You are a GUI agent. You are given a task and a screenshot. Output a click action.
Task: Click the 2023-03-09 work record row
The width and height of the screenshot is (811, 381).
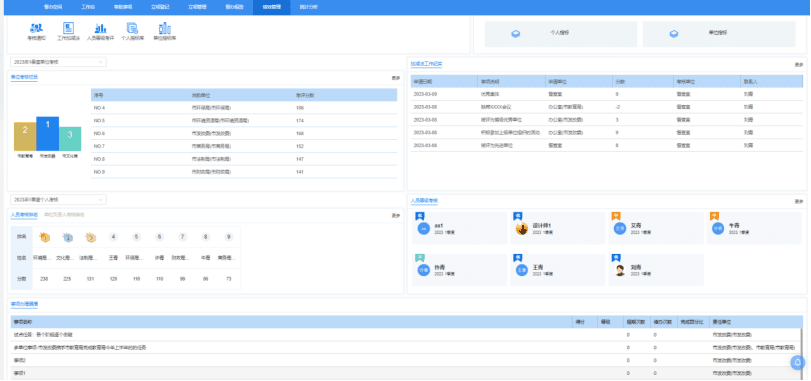[607, 94]
